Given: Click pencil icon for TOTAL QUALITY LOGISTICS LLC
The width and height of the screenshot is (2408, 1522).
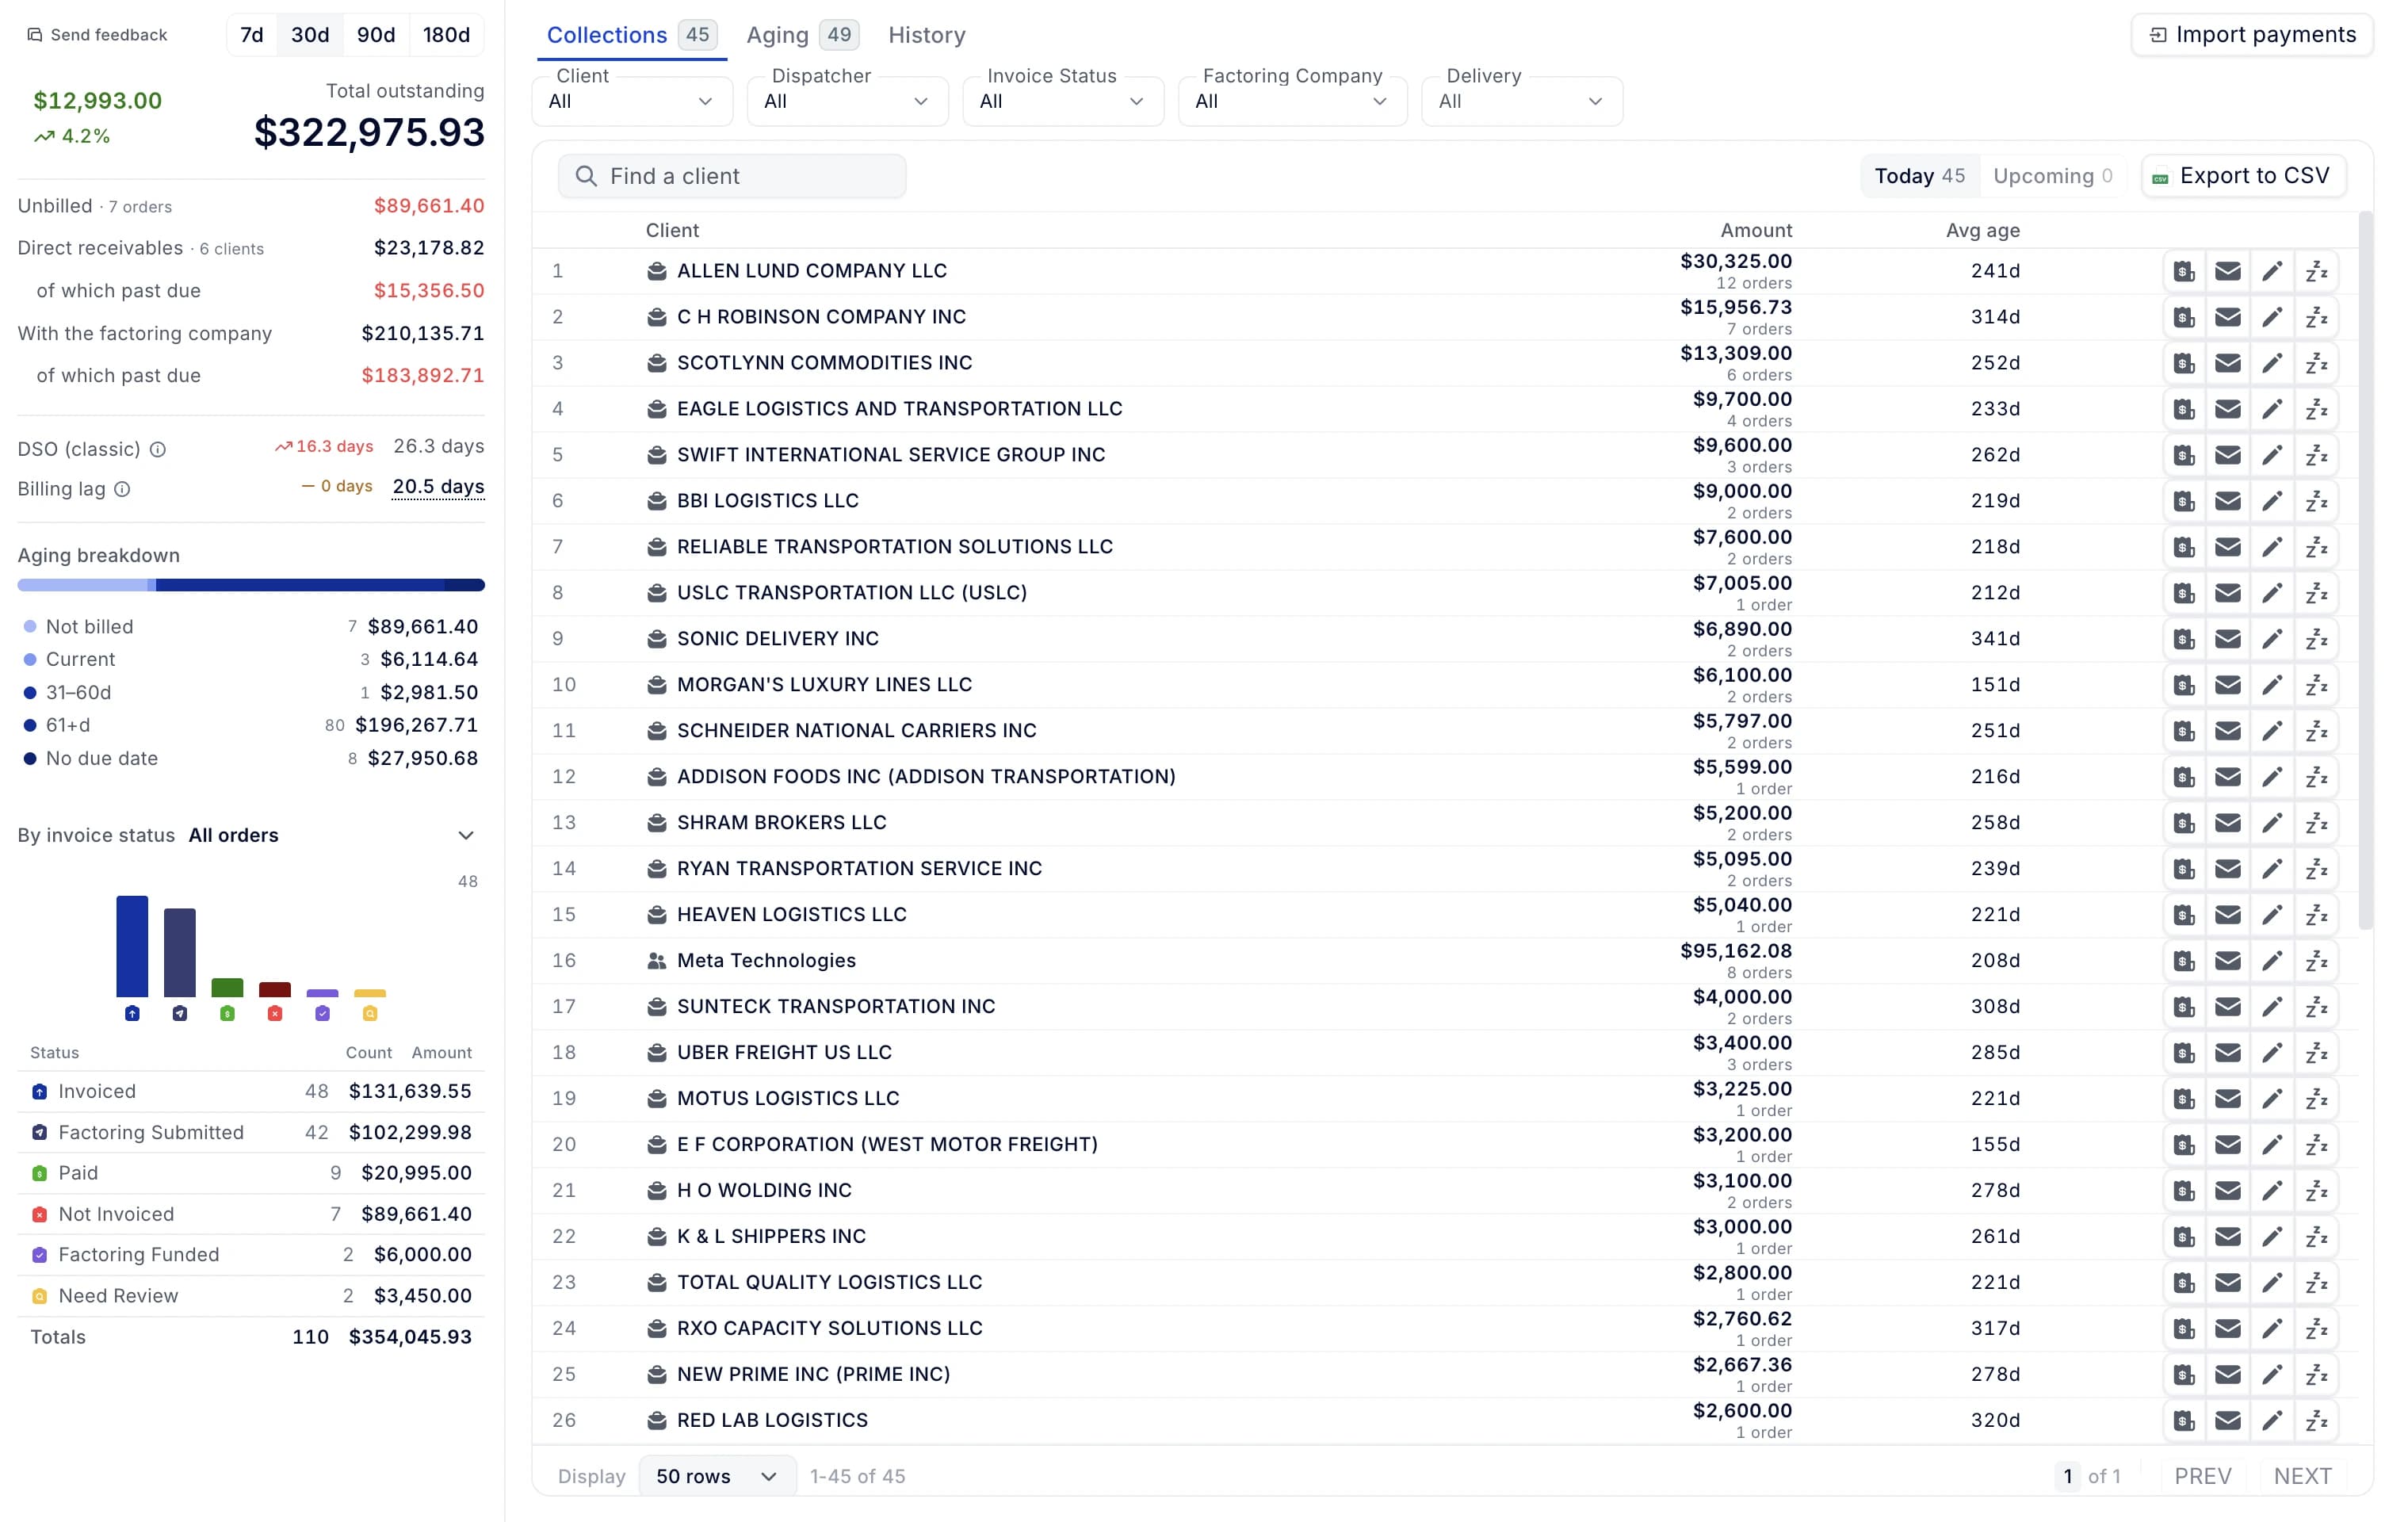Looking at the screenshot, I should click(2272, 1283).
